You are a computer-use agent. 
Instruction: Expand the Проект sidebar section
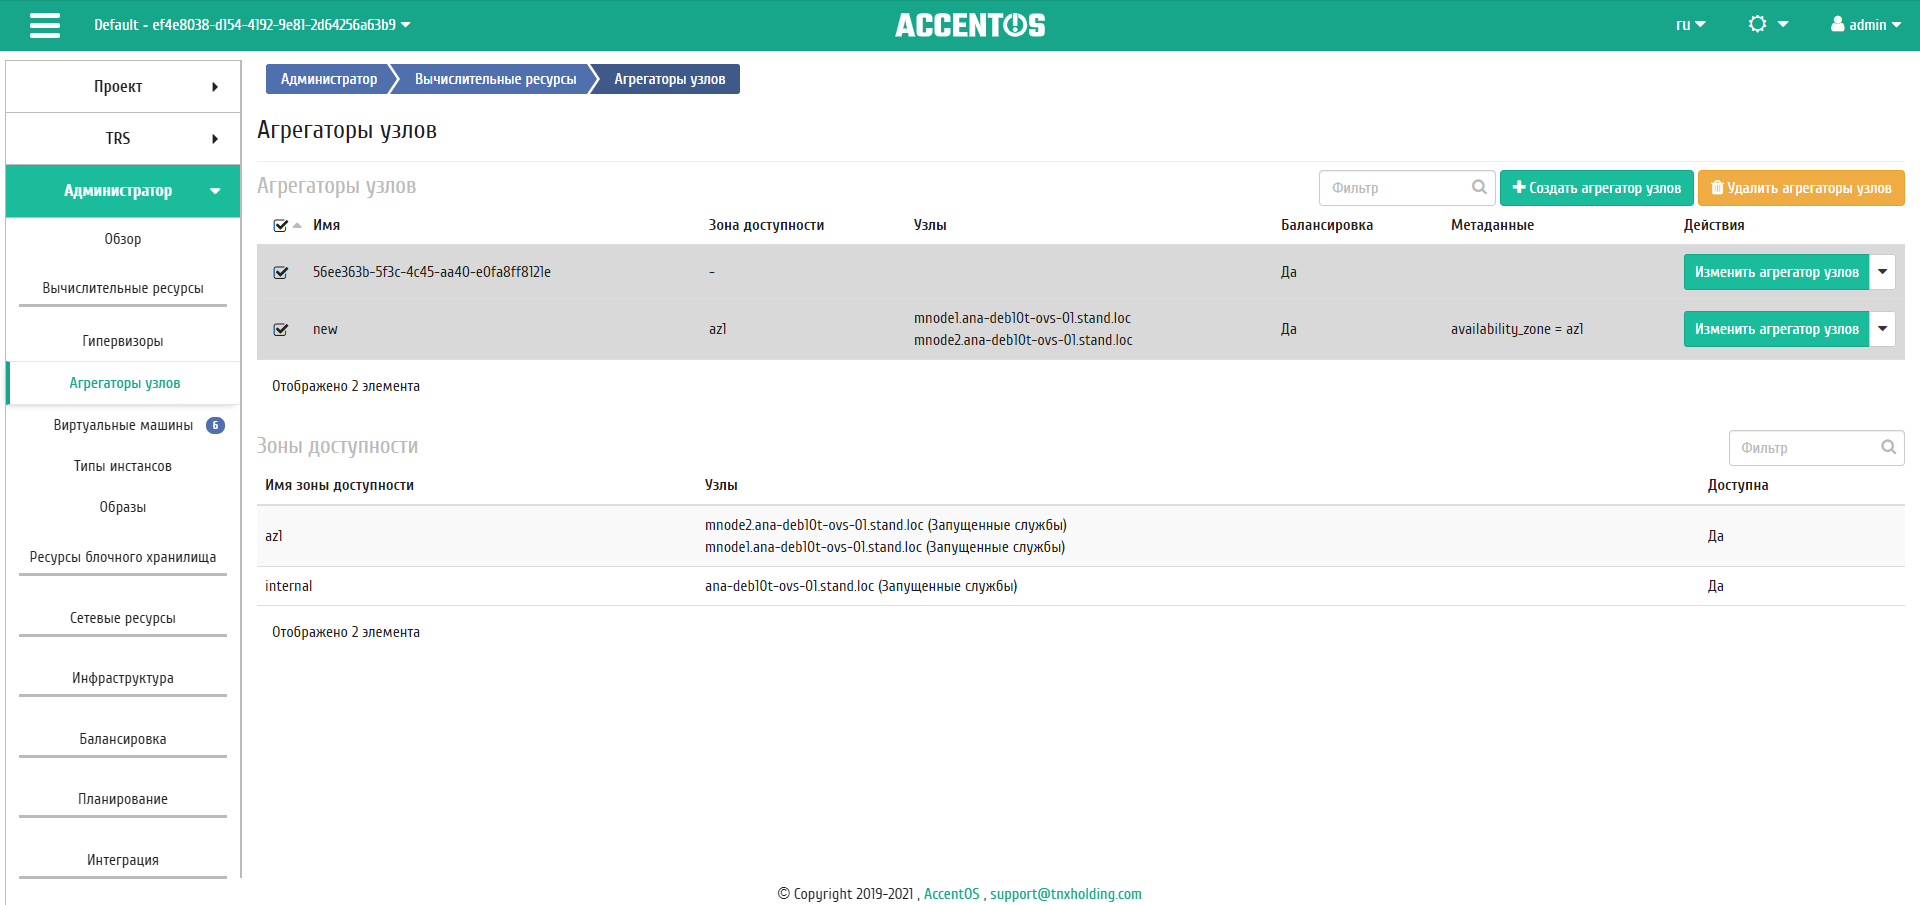pyautogui.click(x=123, y=87)
